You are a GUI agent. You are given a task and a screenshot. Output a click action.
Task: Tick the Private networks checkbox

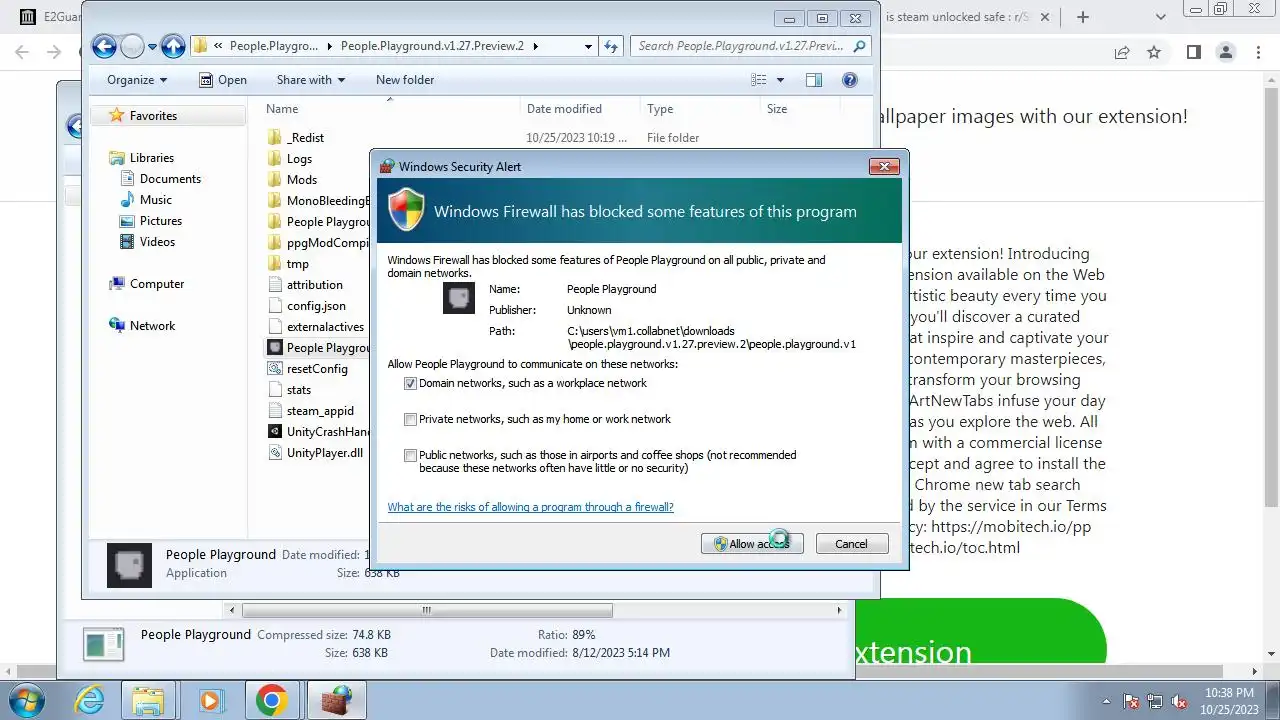(410, 419)
